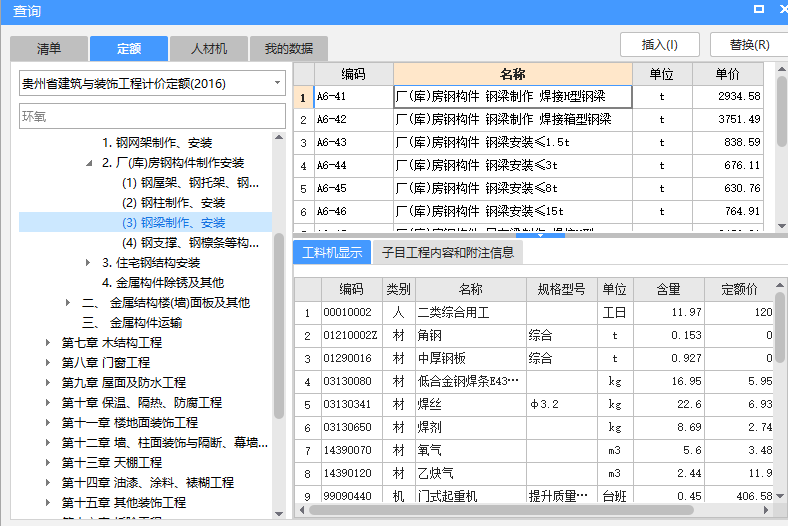Viewport: 788px width, 526px height.
Task: Select 三、金属构件运输 tree item
Action: (132, 323)
